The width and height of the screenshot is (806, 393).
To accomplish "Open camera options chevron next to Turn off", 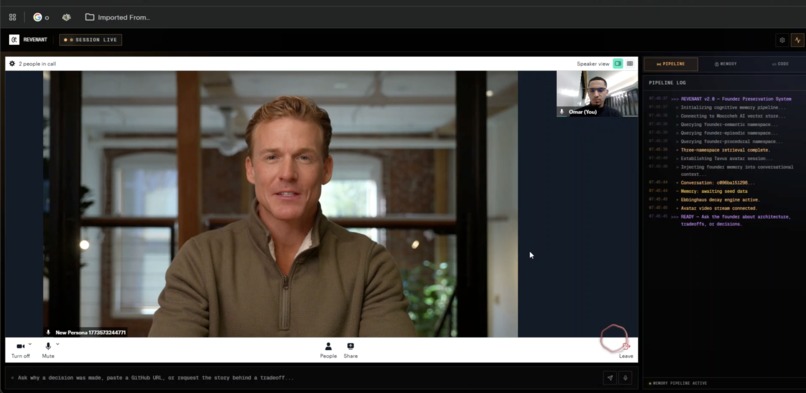I will [x=30, y=344].
